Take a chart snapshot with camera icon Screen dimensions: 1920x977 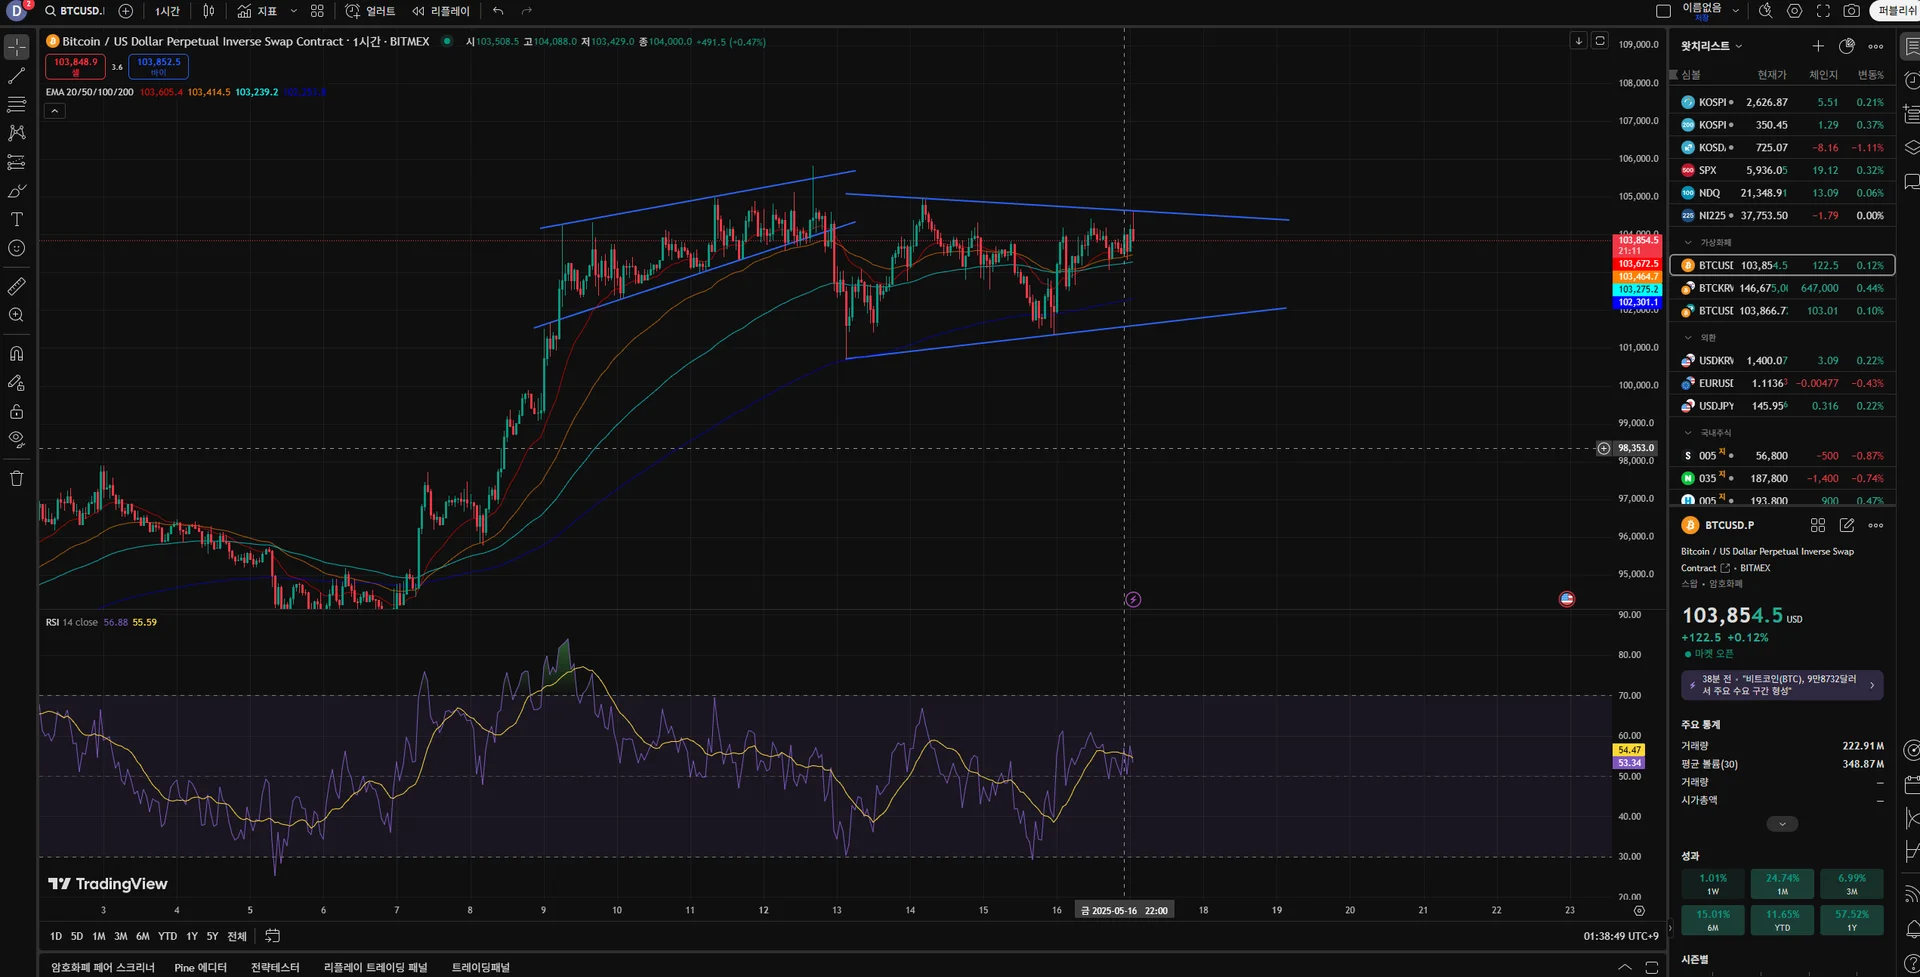(1851, 11)
